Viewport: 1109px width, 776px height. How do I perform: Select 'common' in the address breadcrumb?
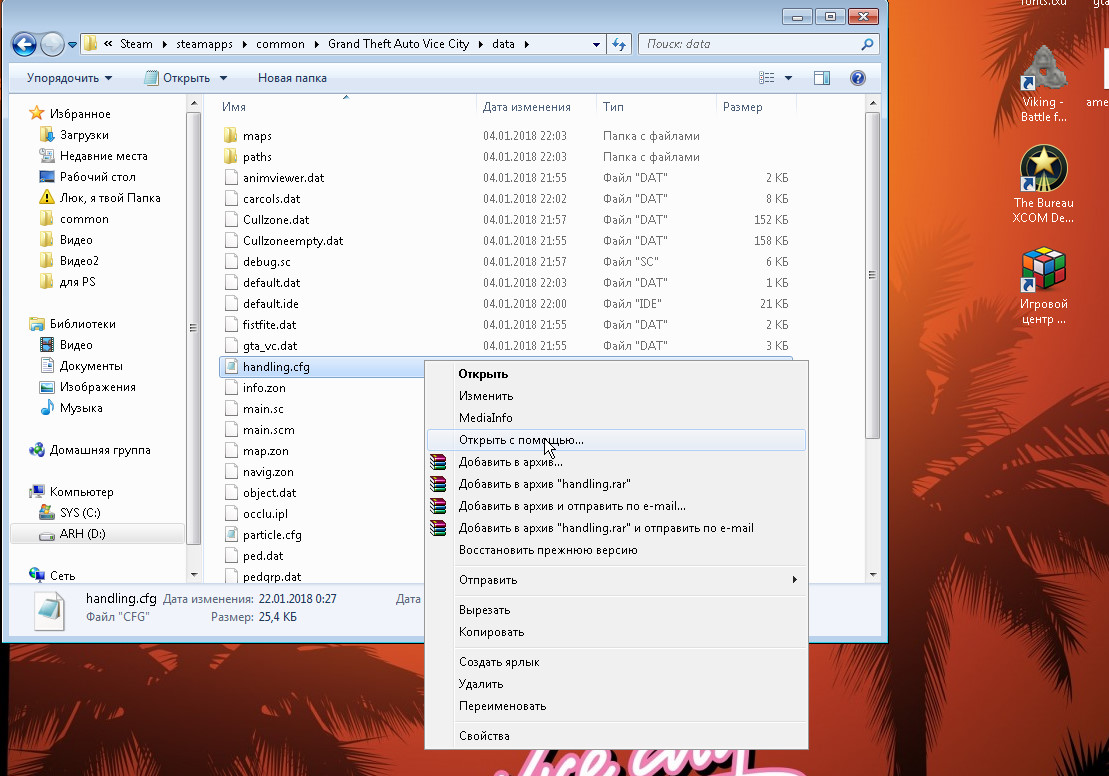(x=280, y=44)
